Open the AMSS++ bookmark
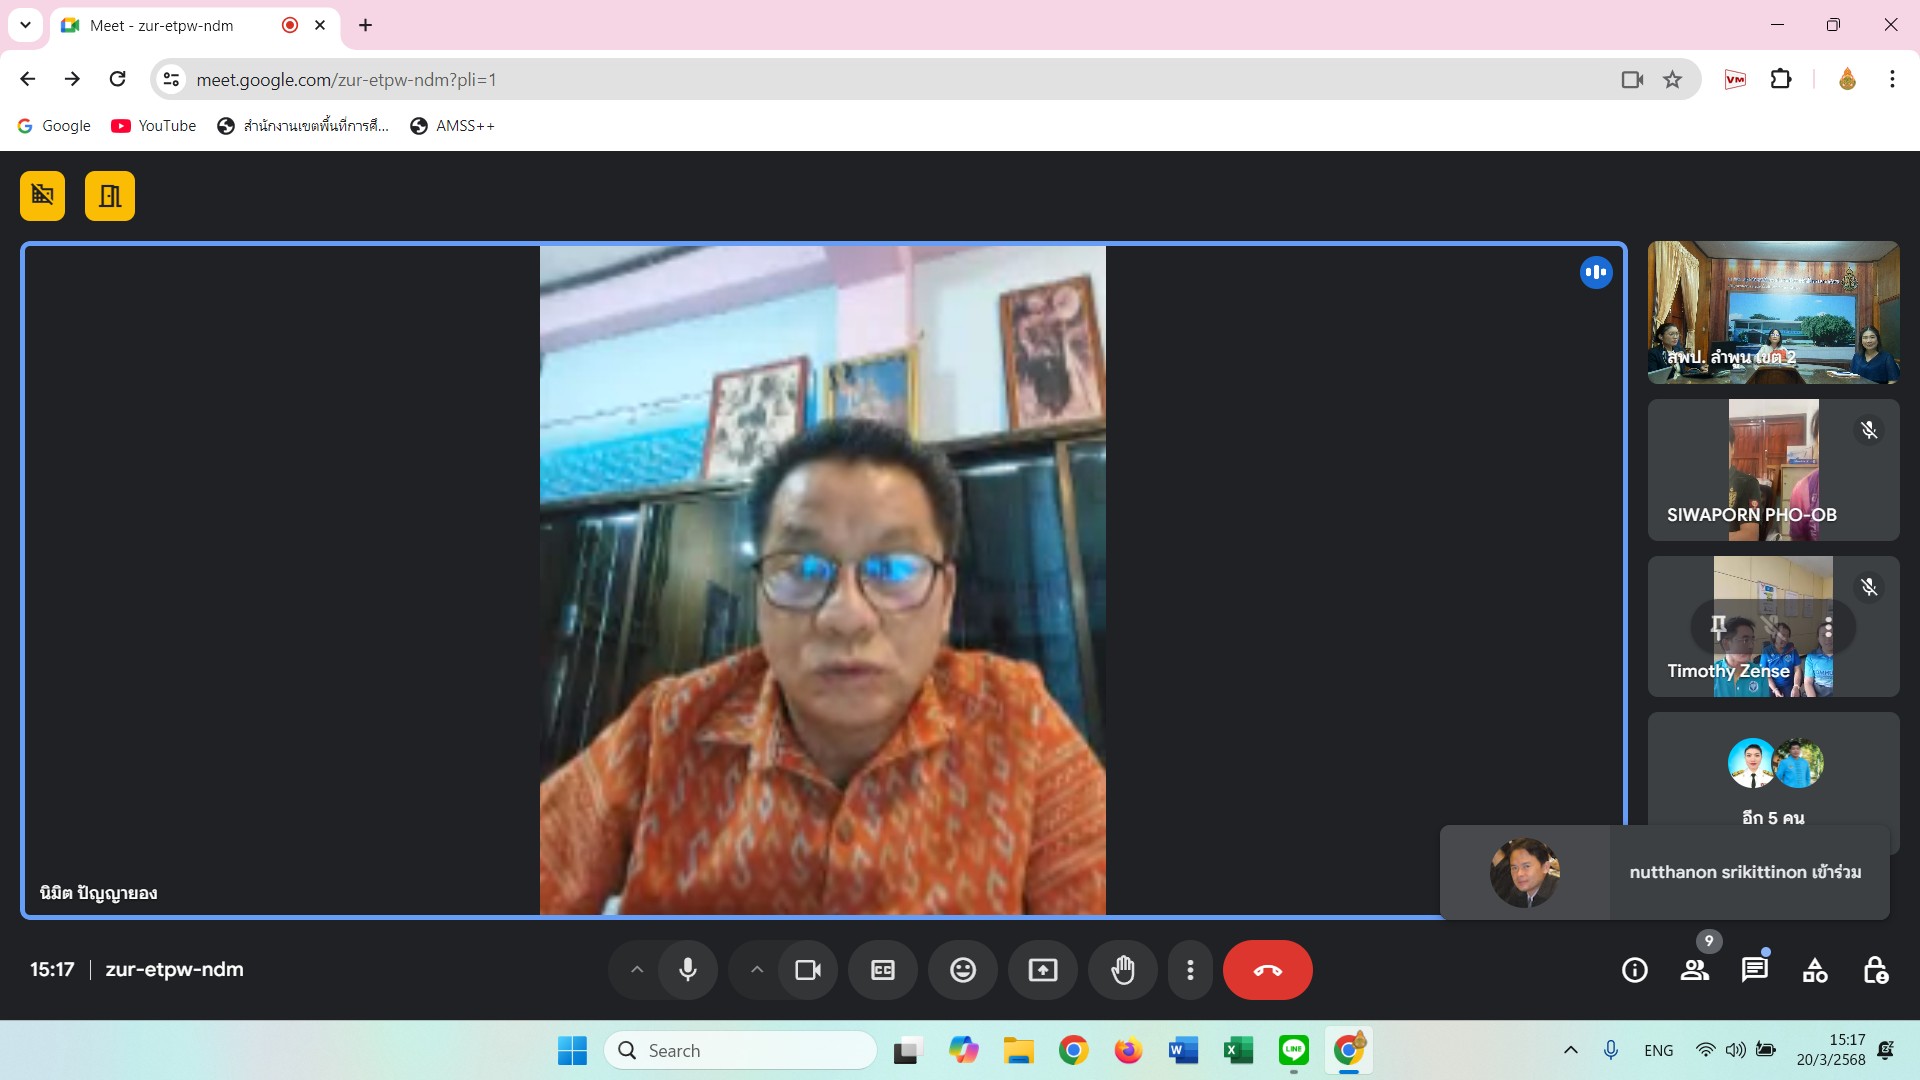Viewport: 1920px width, 1080px height. 453,126
